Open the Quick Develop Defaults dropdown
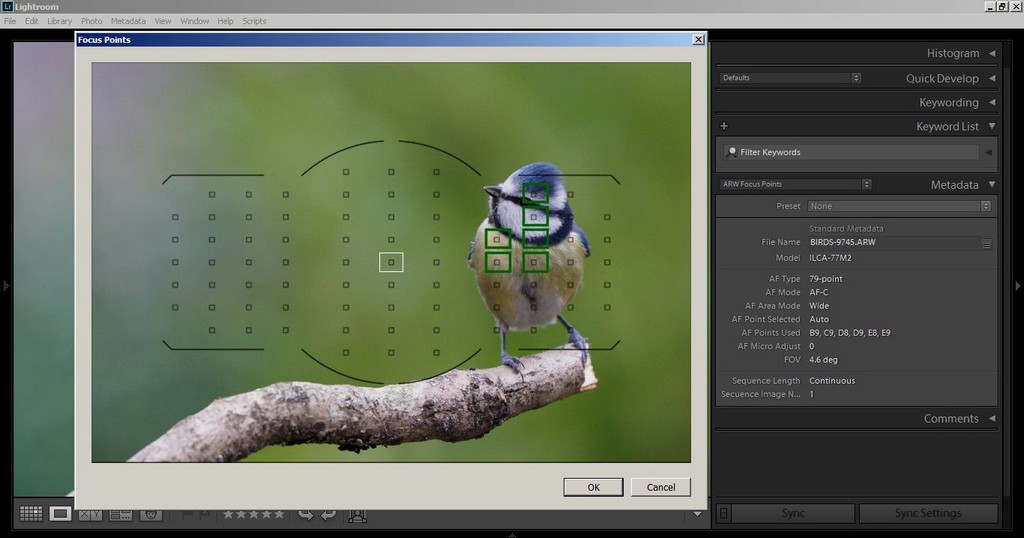The width and height of the screenshot is (1024, 538). 789,78
